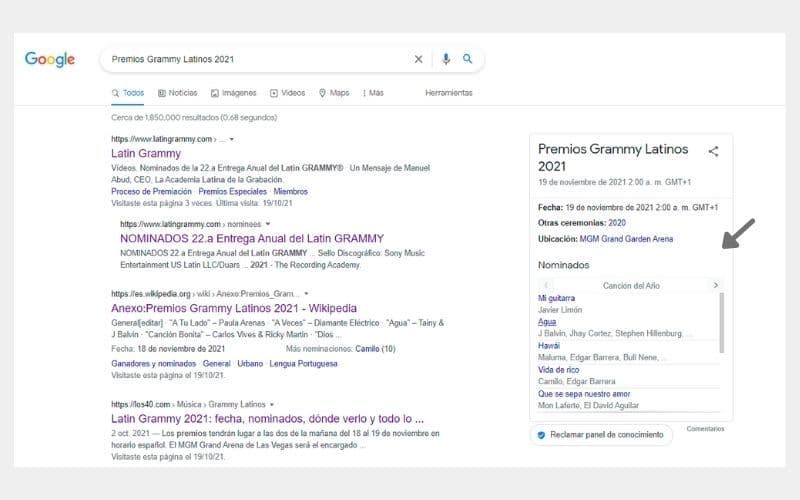The width and height of the screenshot is (800, 500).
Task: Click Reclamar panel de conocimiento button
Action: [x=601, y=435]
